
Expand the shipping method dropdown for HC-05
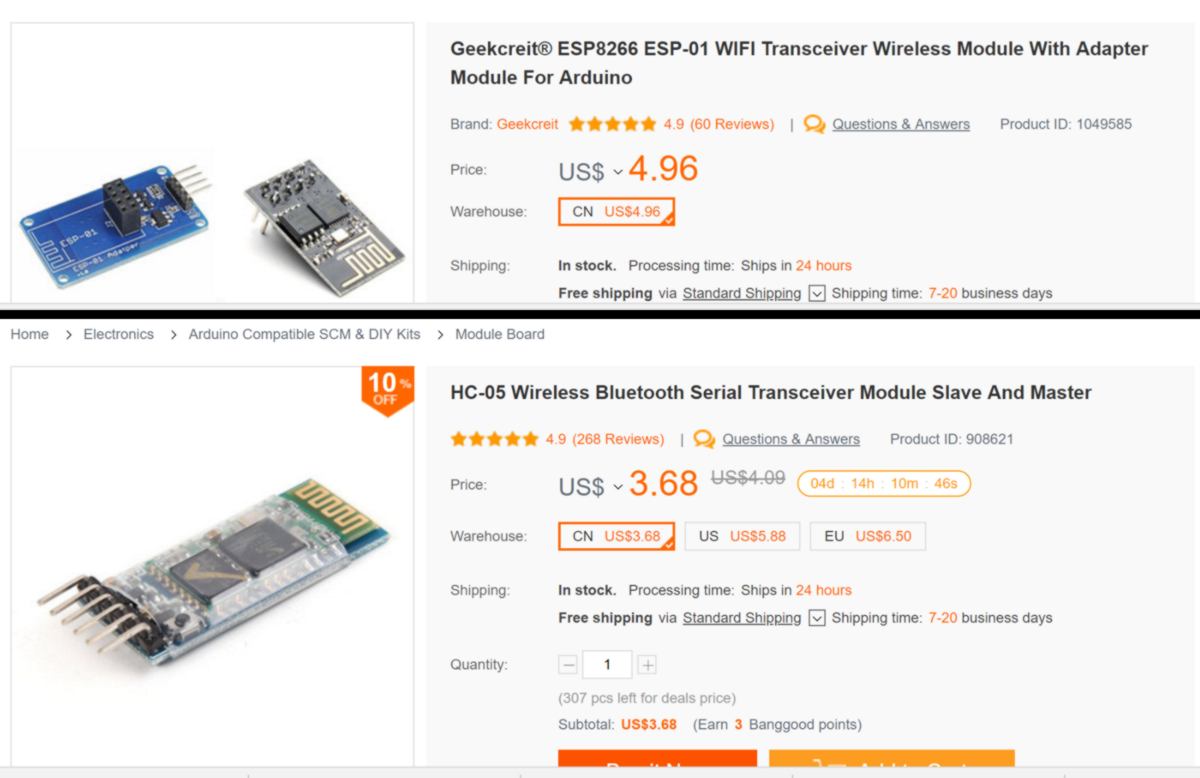click(x=817, y=618)
